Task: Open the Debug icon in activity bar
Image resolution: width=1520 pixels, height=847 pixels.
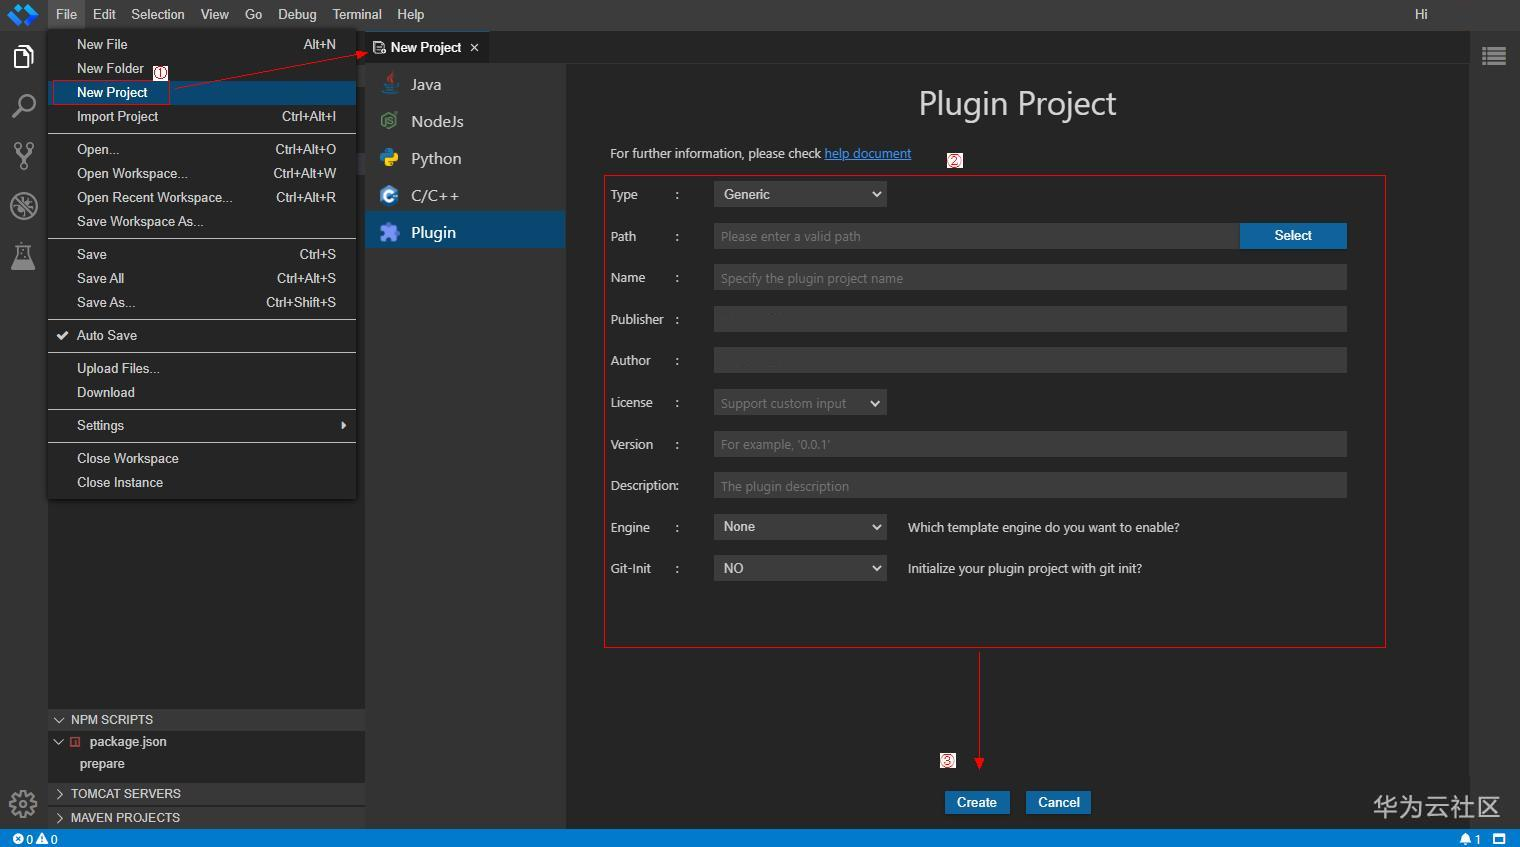Action: pyautogui.click(x=23, y=206)
